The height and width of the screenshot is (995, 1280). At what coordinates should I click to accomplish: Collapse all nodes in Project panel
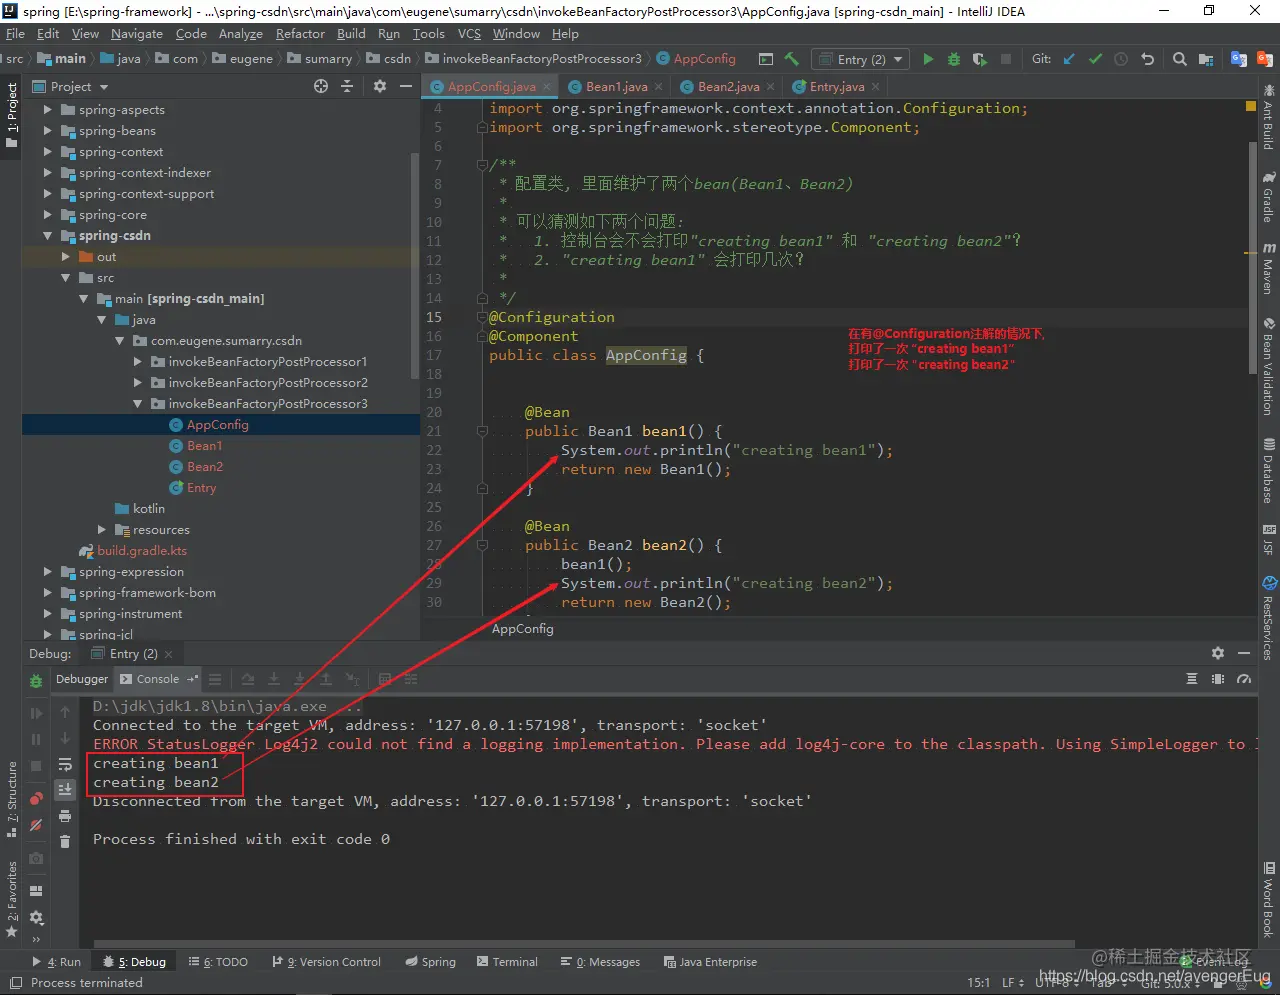[x=347, y=86]
